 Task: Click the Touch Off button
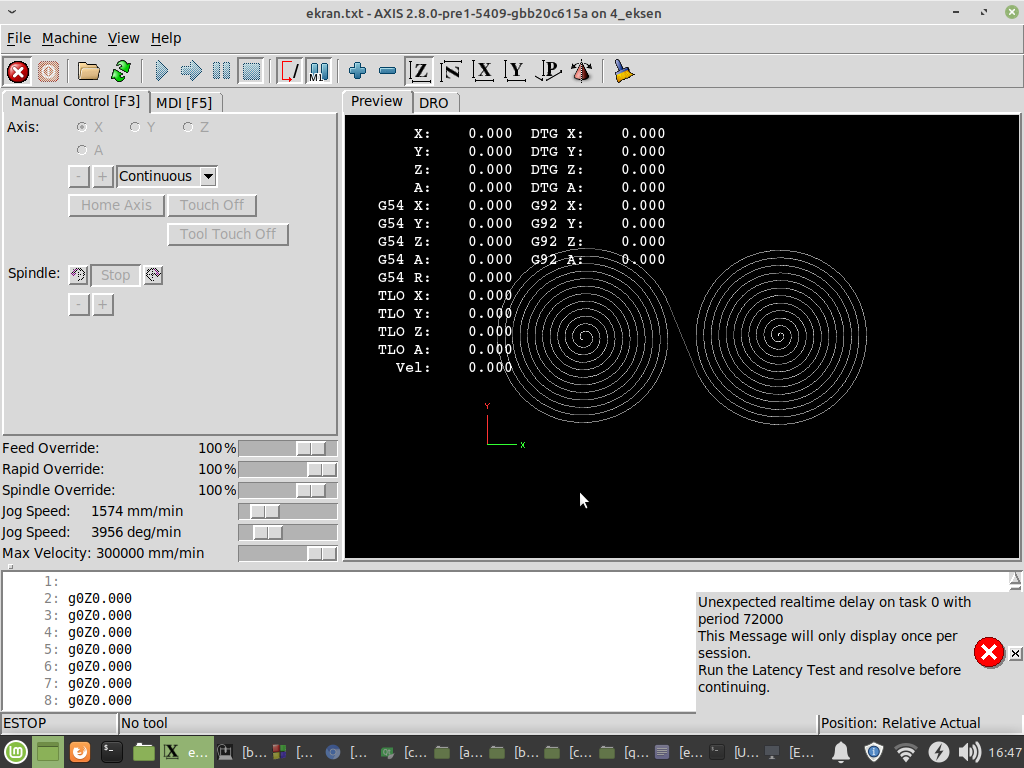[212, 205]
